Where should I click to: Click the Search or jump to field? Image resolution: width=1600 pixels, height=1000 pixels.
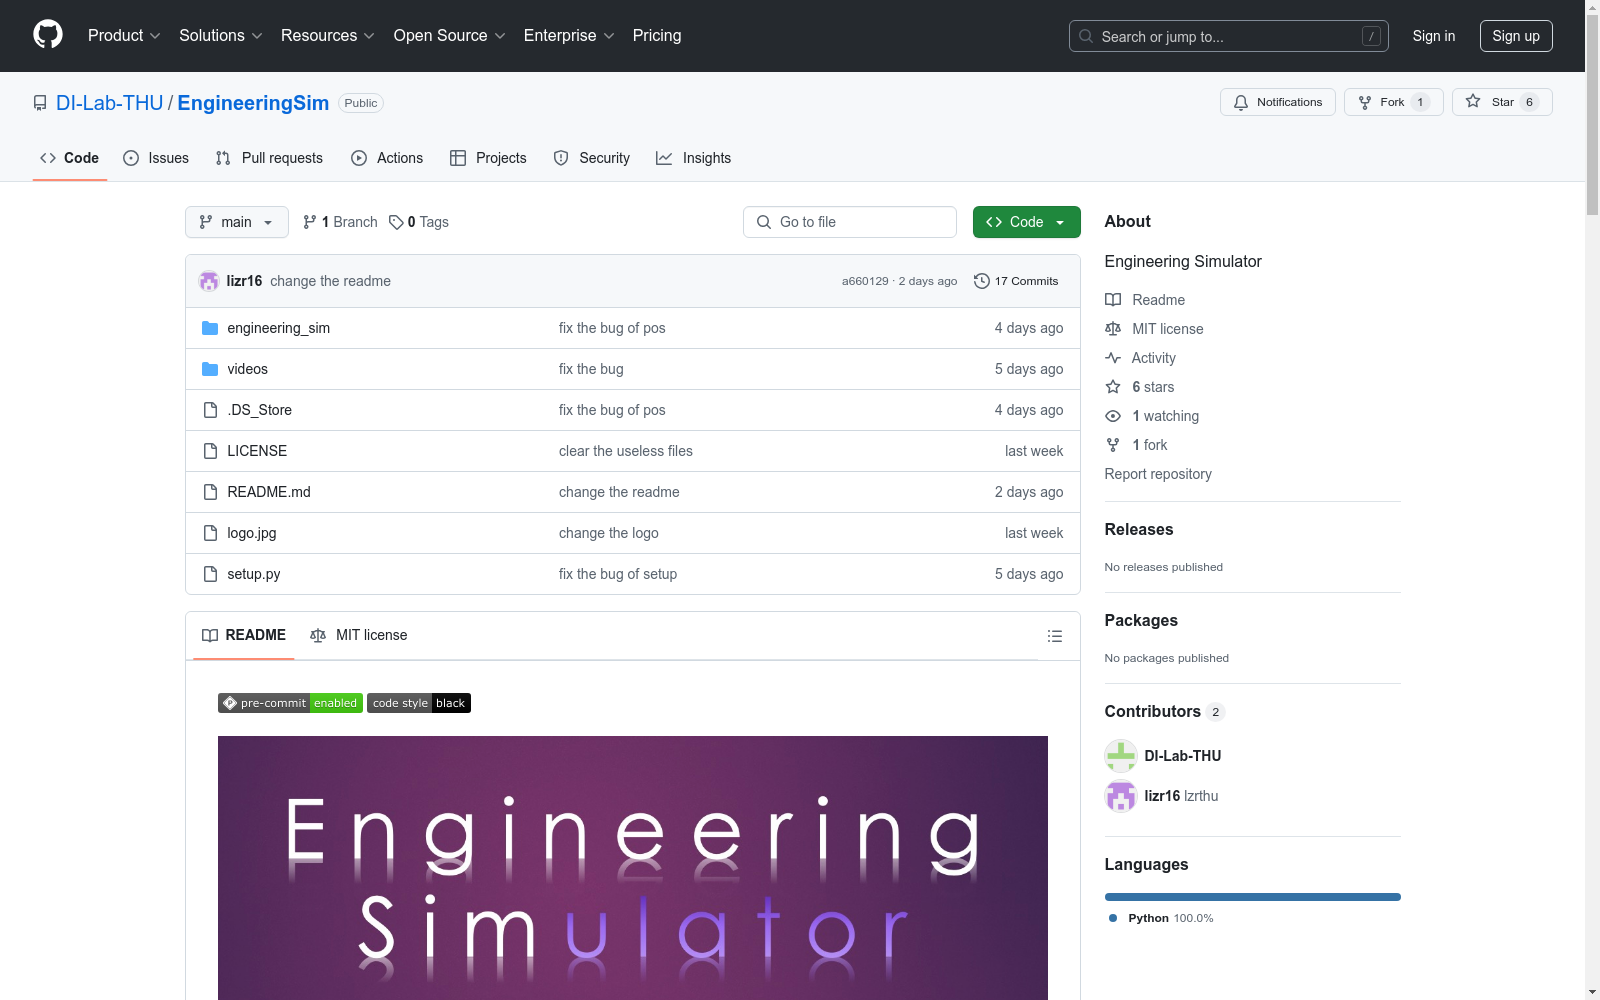coord(1229,36)
